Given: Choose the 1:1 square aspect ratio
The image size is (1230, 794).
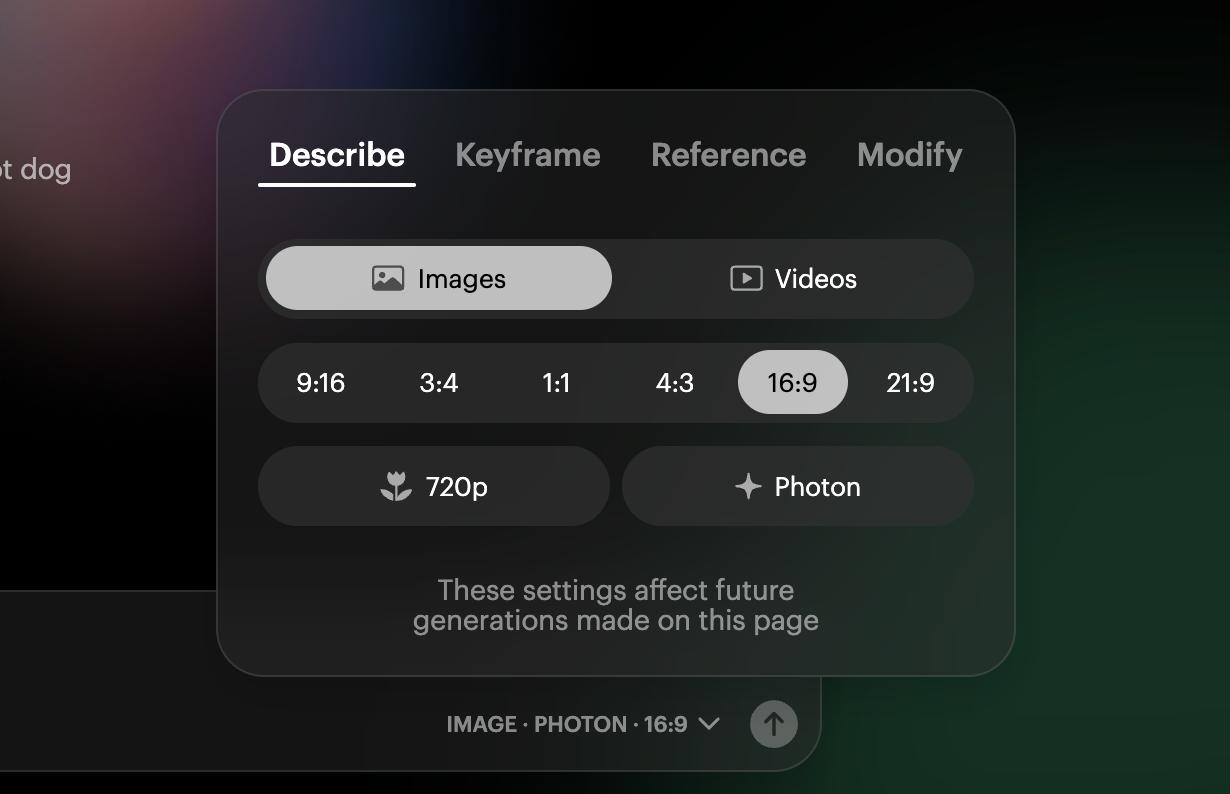Looking at the screenshot, I should pos(556,382).
